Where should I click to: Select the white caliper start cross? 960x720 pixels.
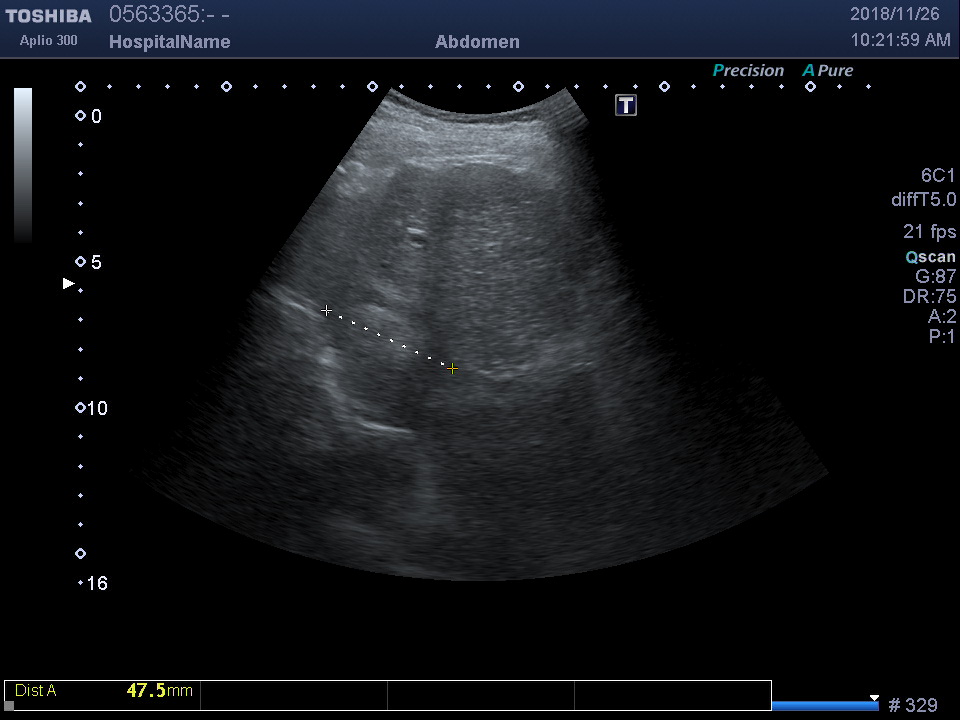pos(326,311)
